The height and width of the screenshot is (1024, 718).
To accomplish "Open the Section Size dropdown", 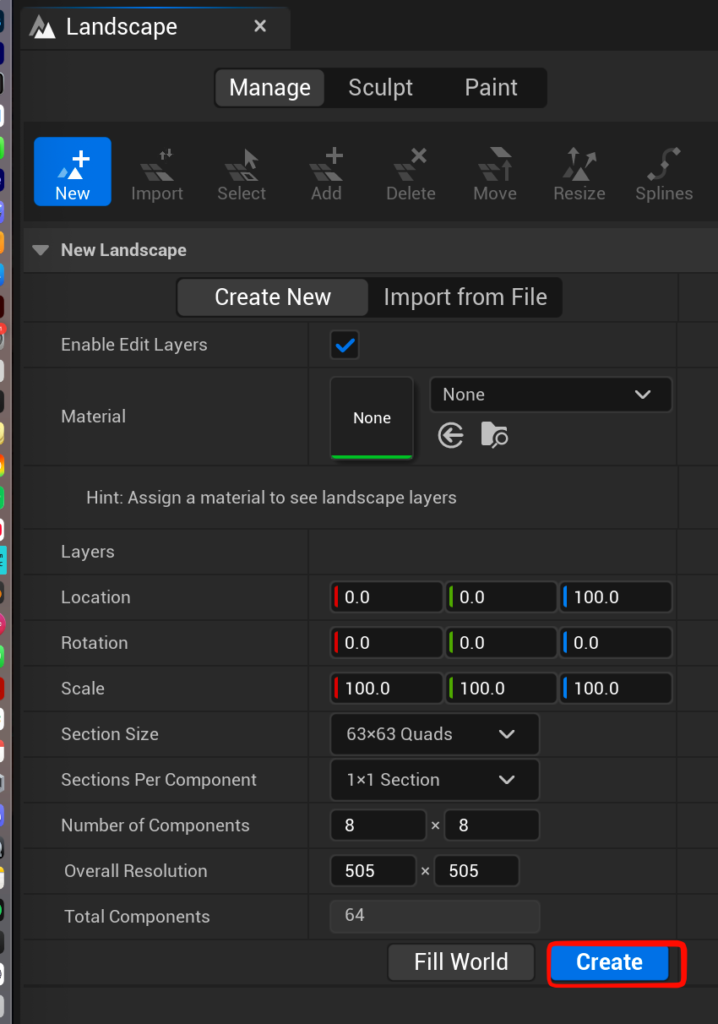I will [434, 734].
